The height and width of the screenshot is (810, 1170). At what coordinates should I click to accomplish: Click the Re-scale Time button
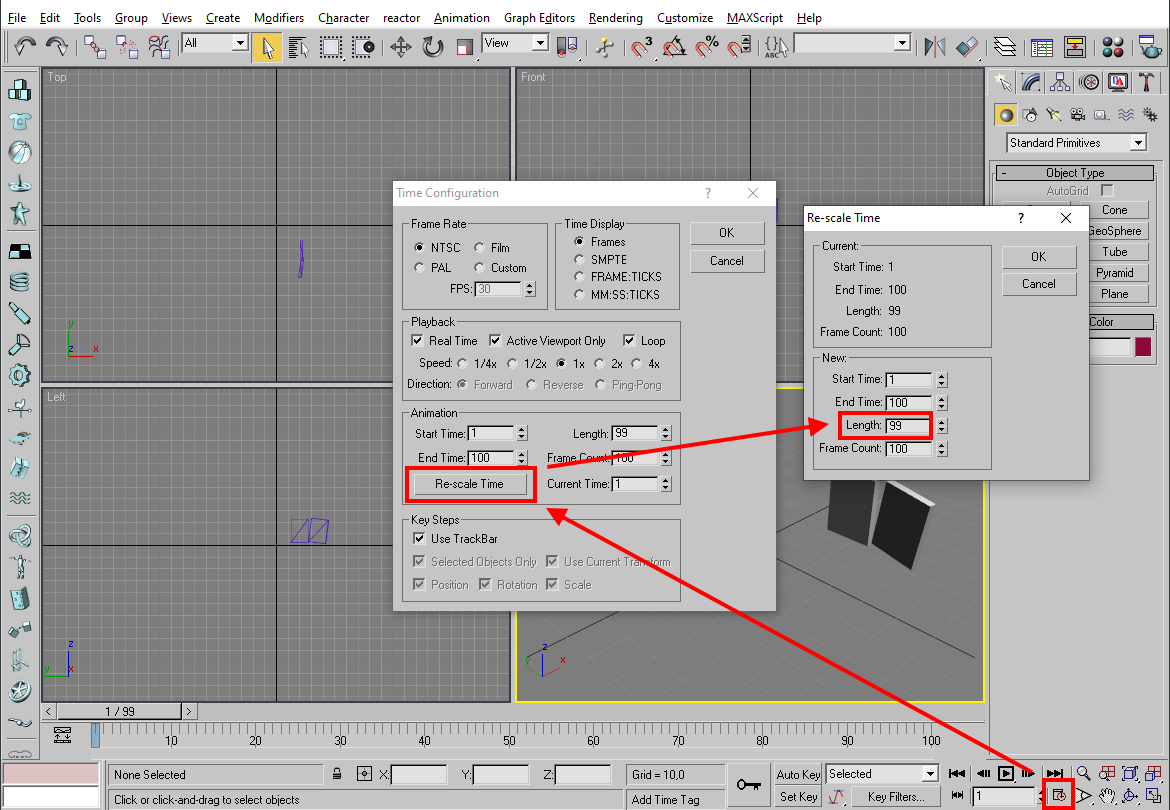[469, 484]
